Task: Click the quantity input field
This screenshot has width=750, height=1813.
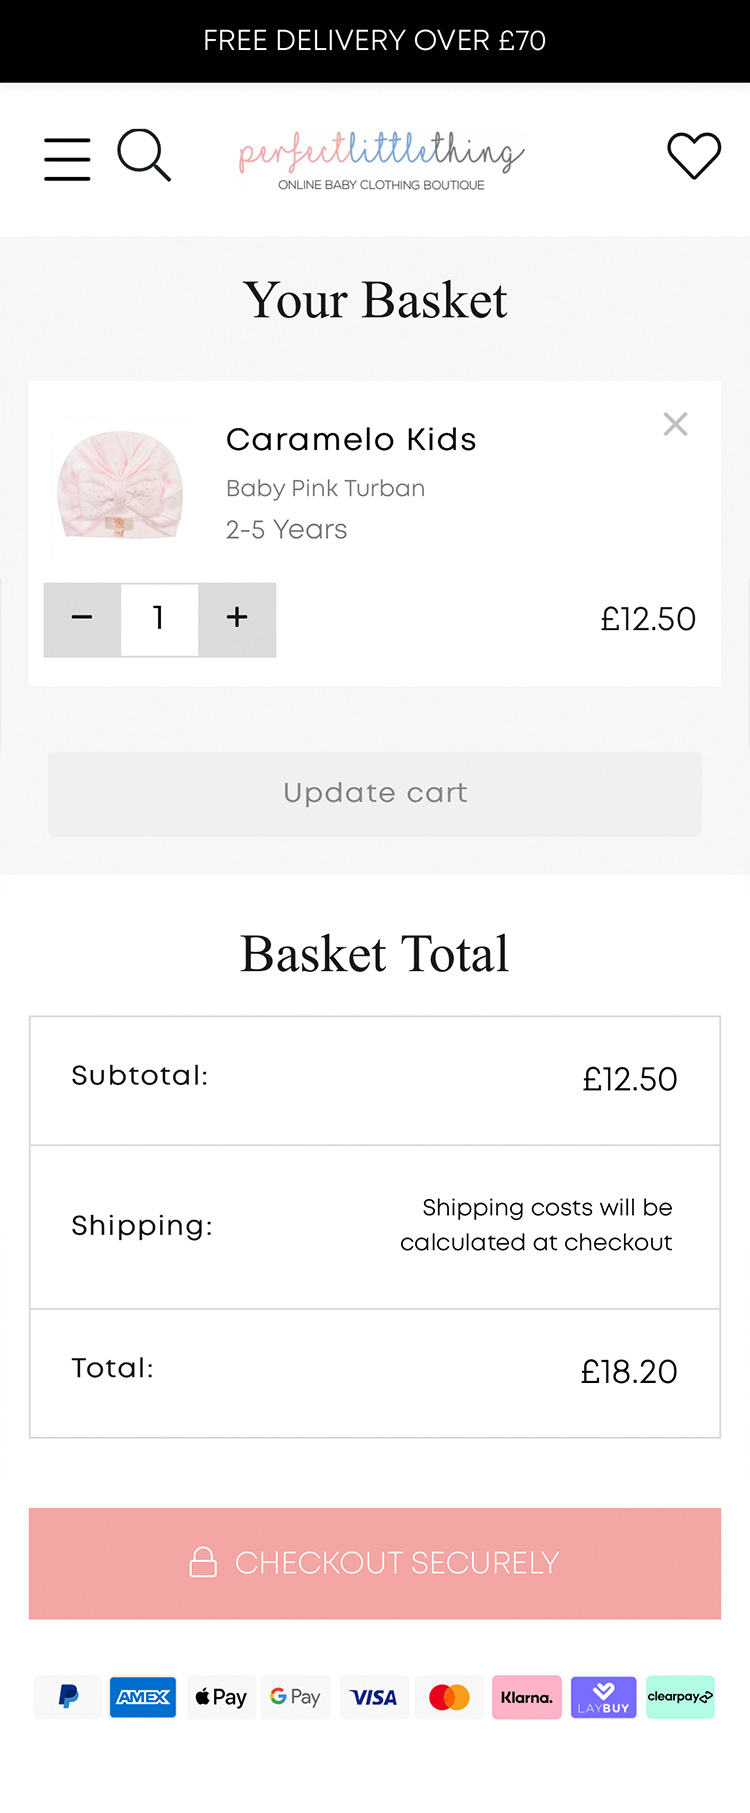Action: 159,619
